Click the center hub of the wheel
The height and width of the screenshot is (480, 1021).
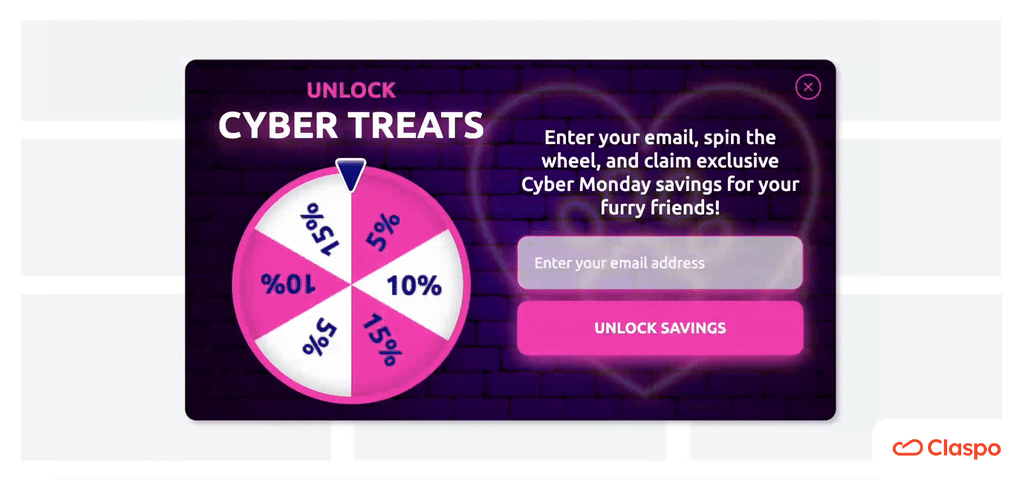coord(352,285)
